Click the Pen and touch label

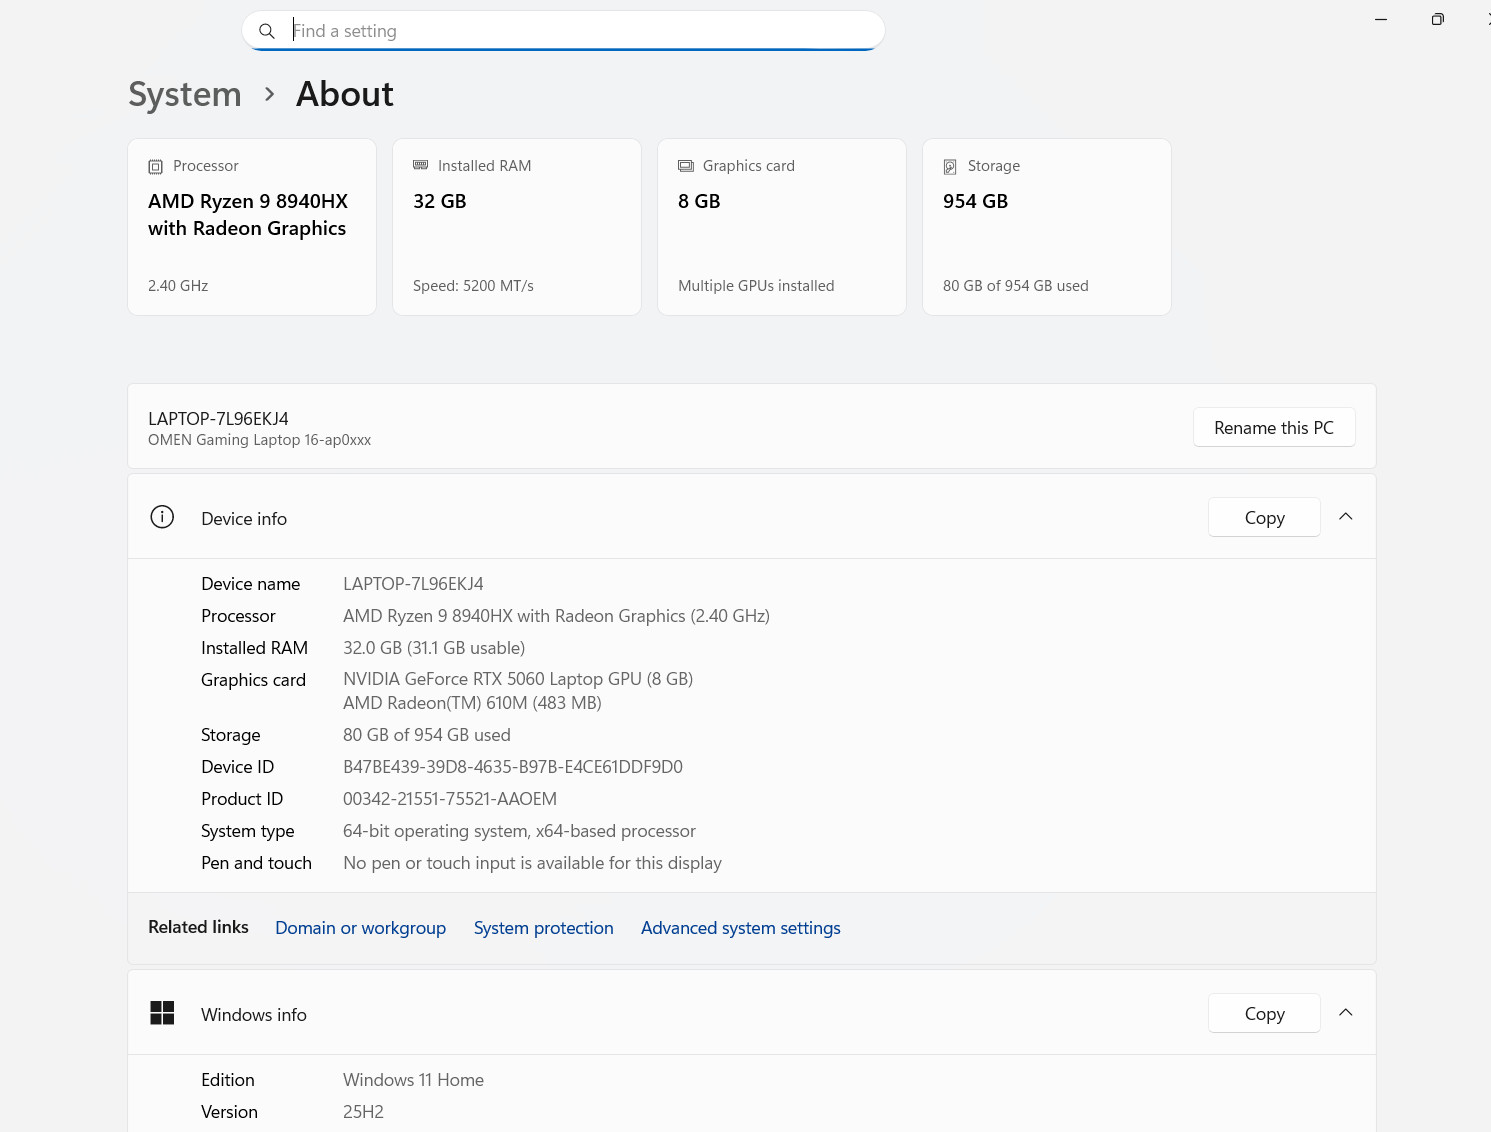click(x=256, y=863)
